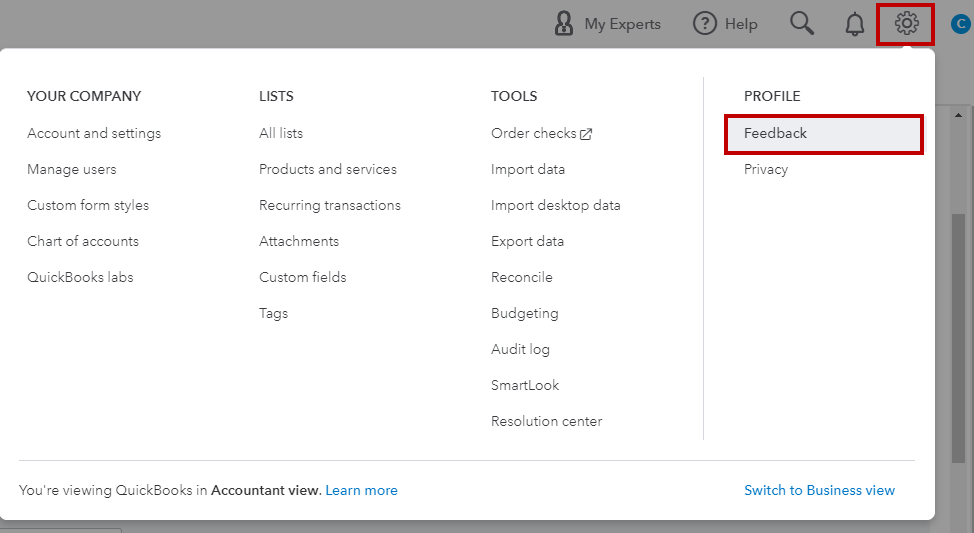Image resolution: width=974 pixels, height=533 pixels.
Task: Click Feedback under Profile
Action: coord(776,133)
